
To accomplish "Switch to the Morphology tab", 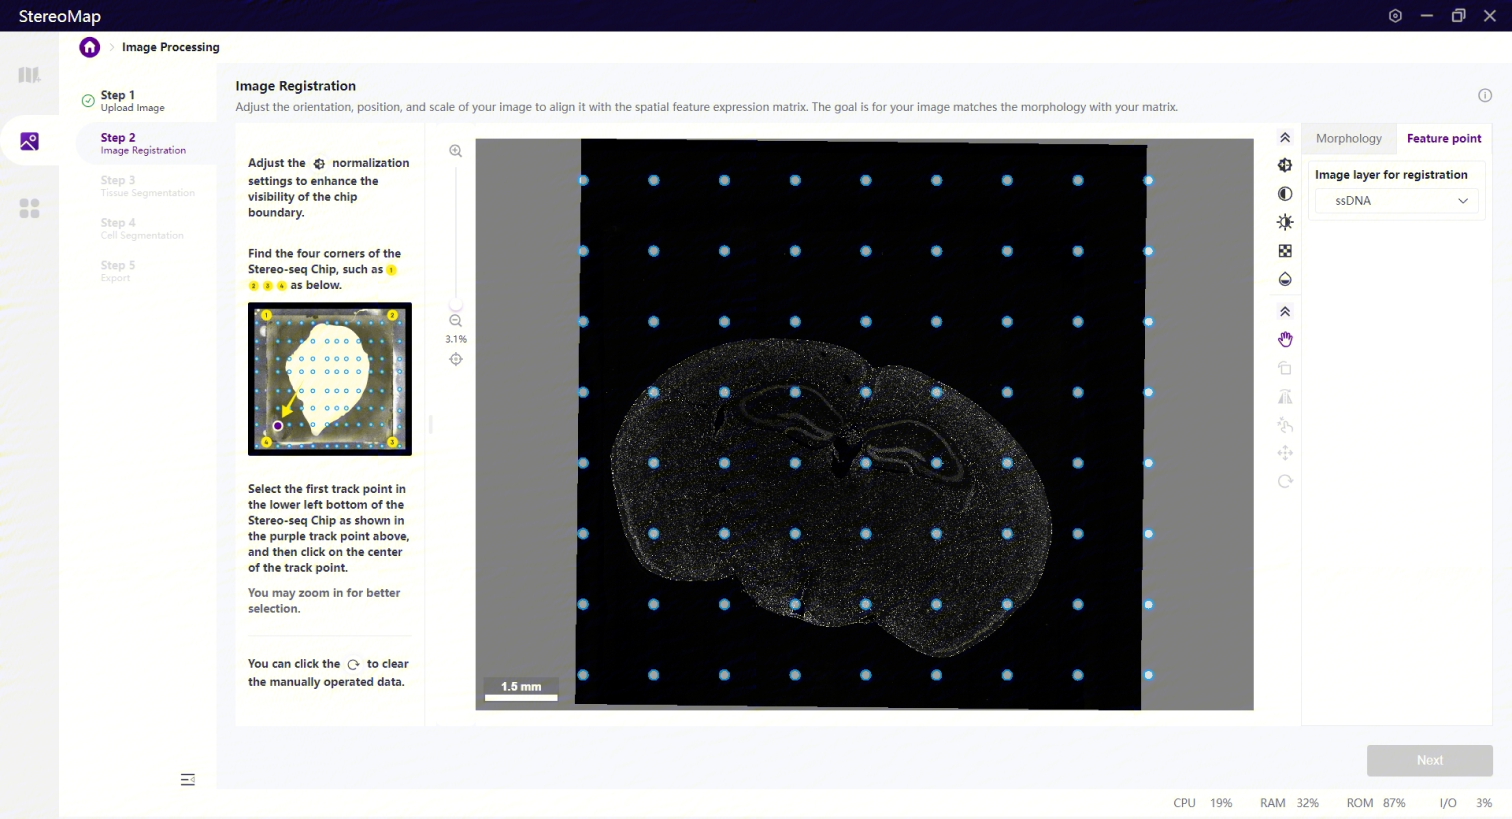I will pyautogui.click(x=1348, y=139).
